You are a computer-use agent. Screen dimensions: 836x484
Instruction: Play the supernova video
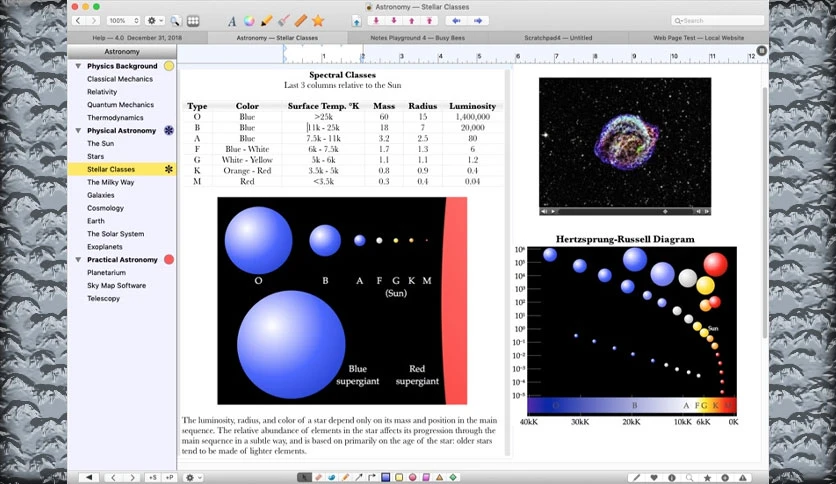(x=553, y=212)
